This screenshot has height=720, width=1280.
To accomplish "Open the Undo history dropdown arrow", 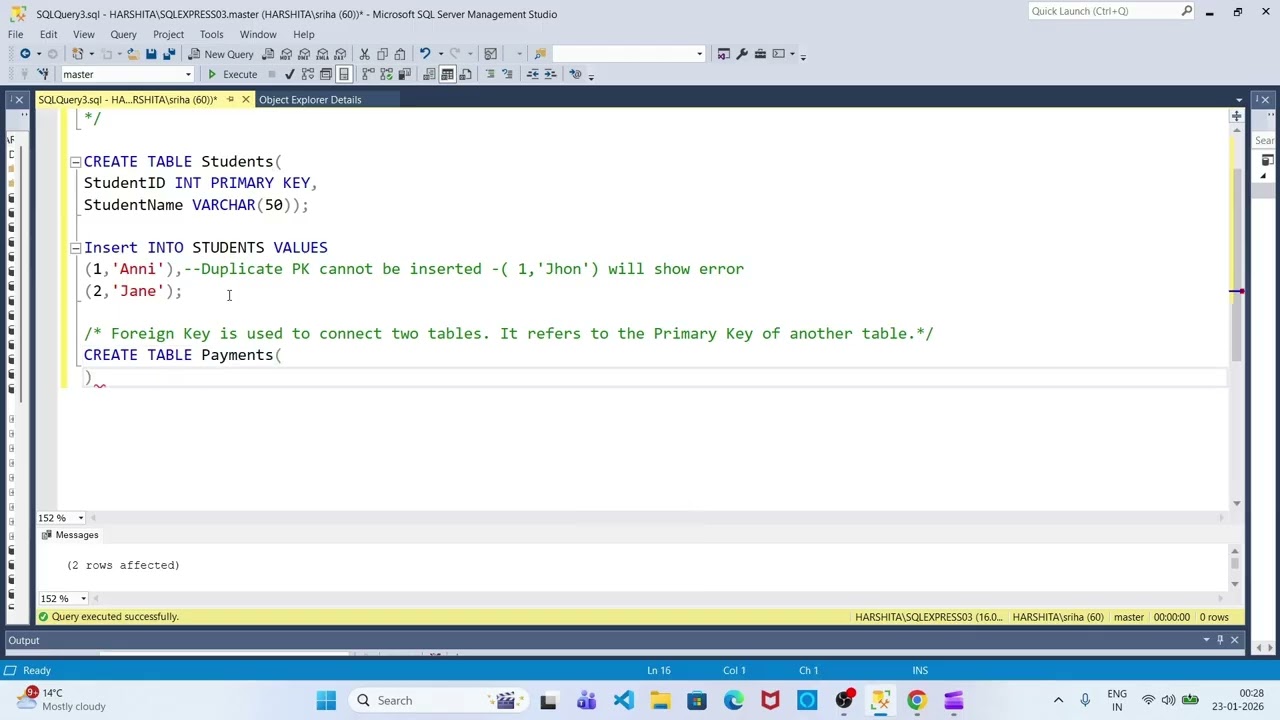I will [x=441, y=54].
